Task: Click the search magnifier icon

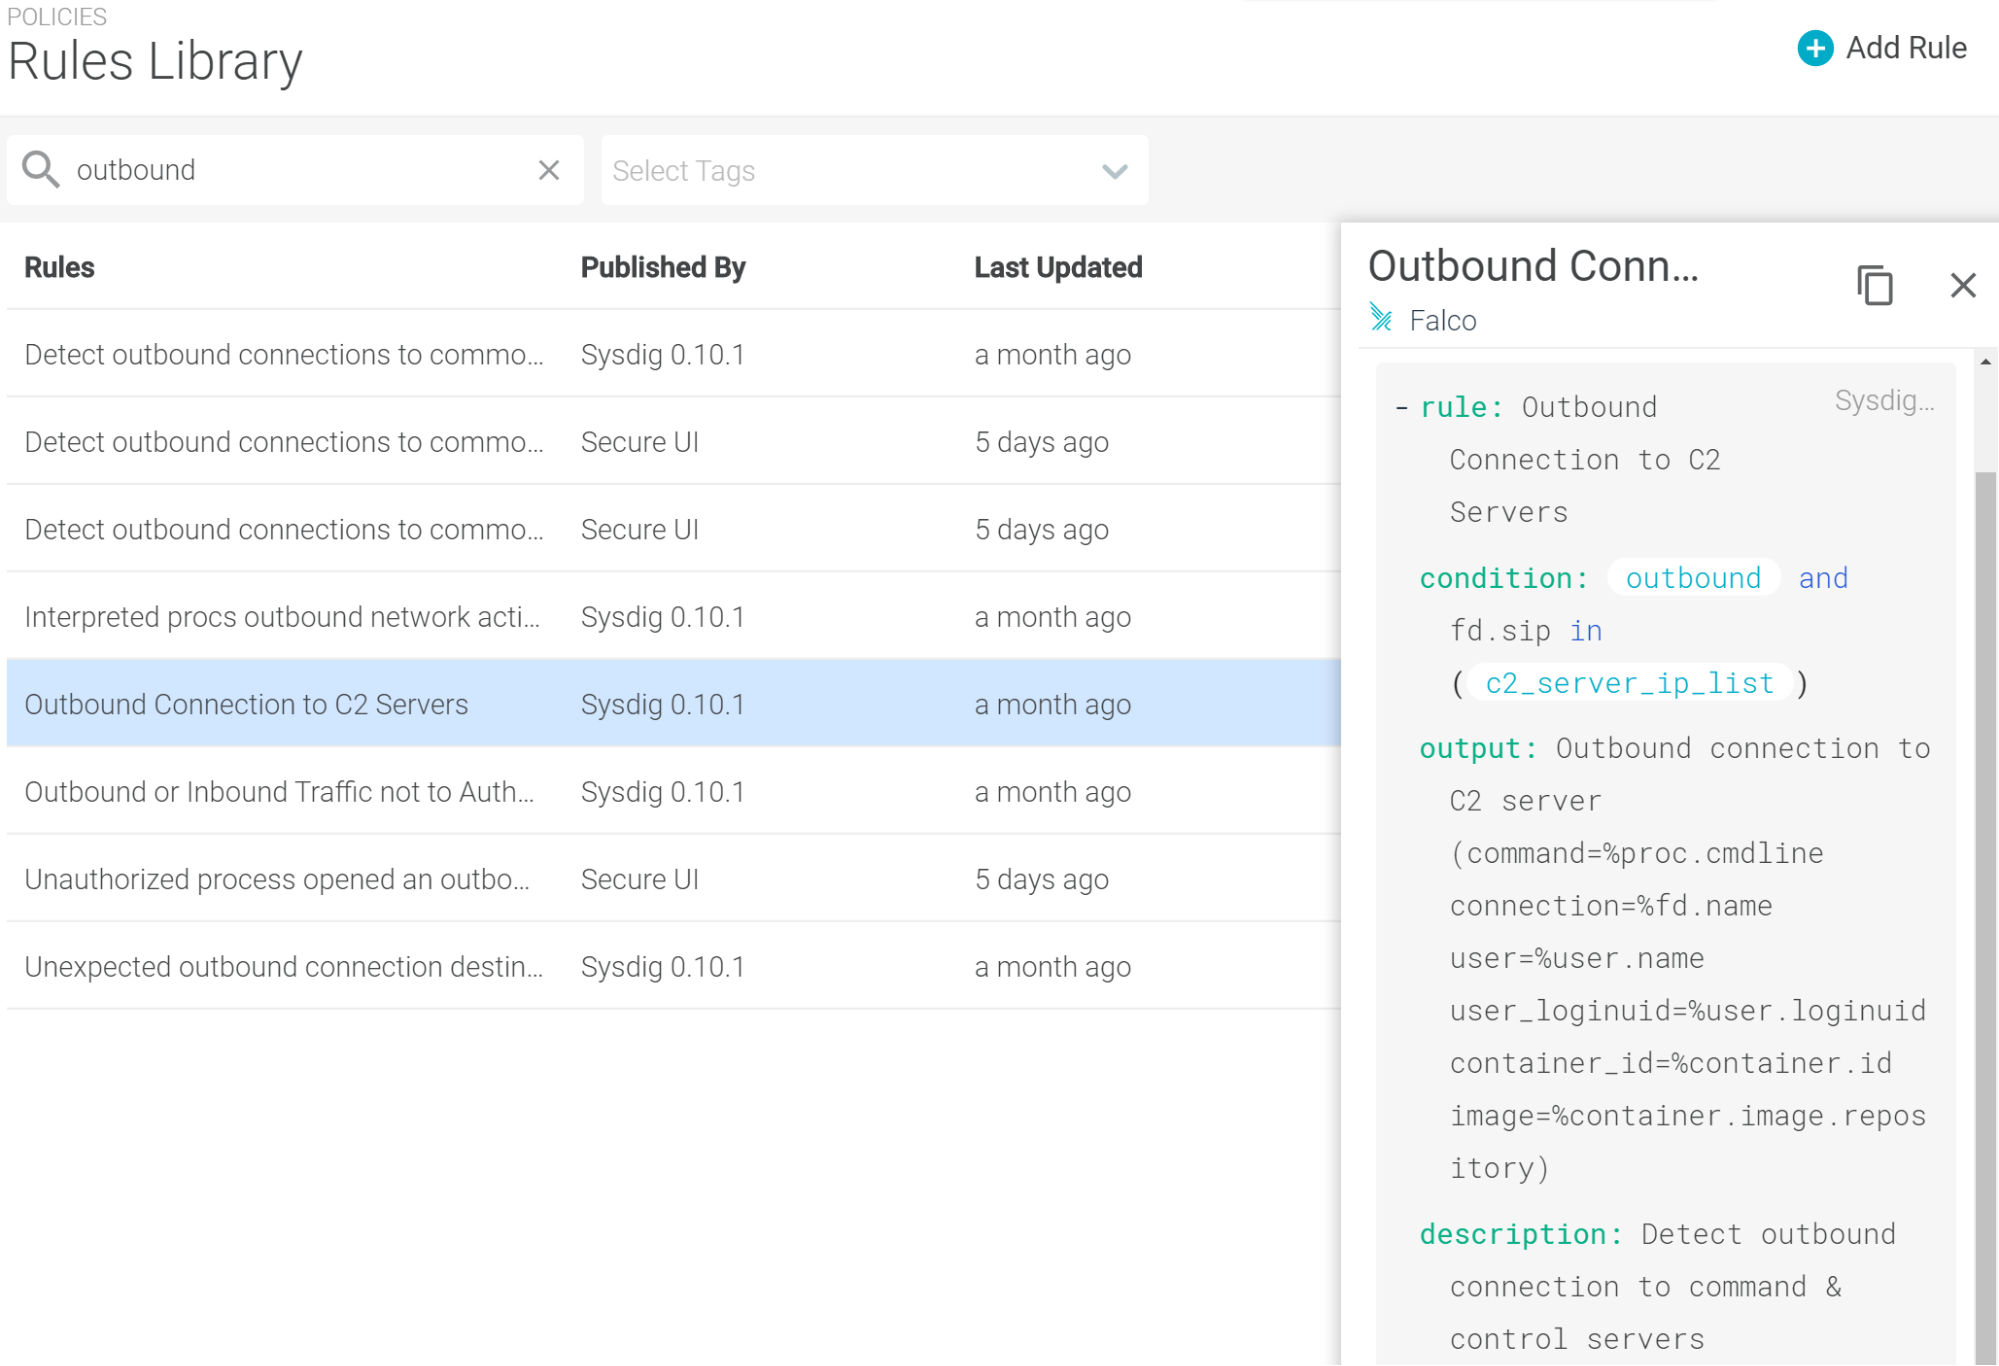Action: pyautogui.click(x=41, y=169)
